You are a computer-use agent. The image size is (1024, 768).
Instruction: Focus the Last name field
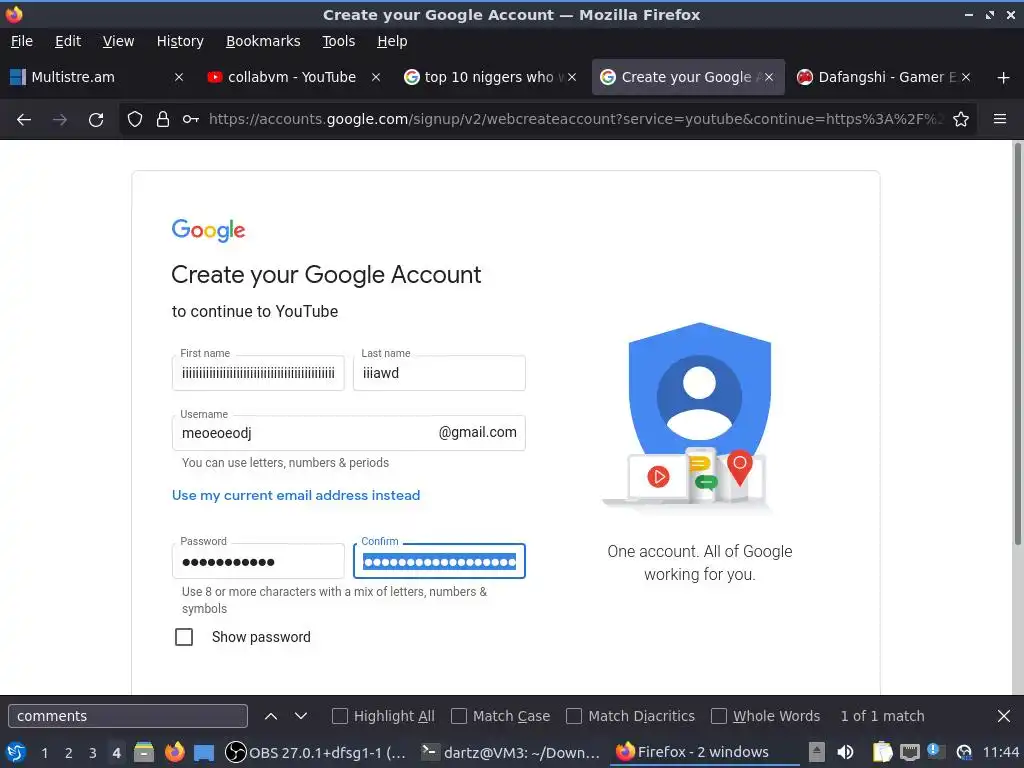tap(440, 373)
